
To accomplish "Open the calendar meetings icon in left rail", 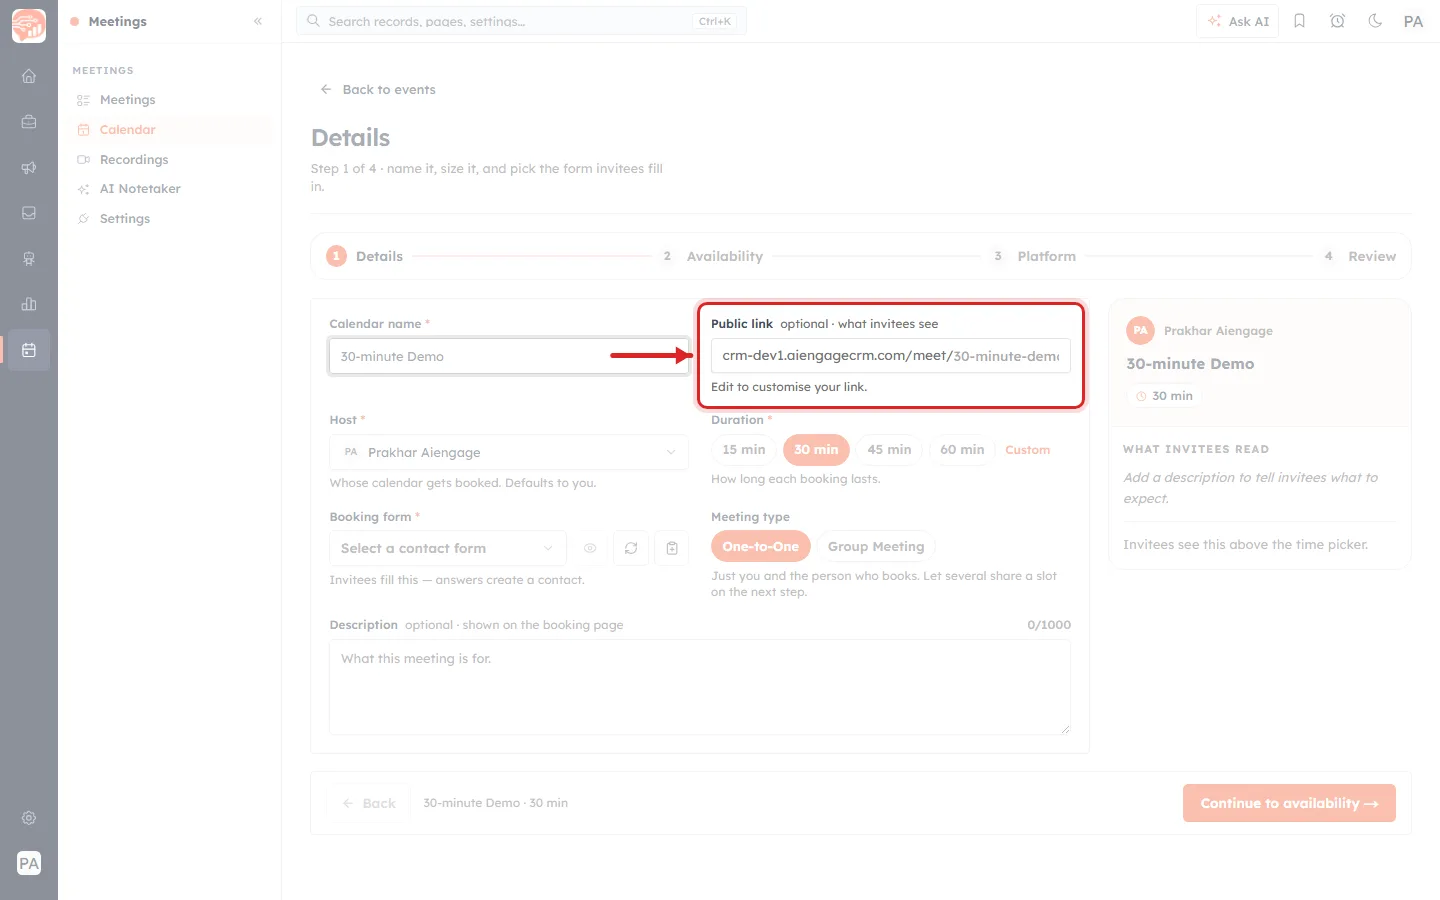I will pyautogui.click(x=29, y=350).
